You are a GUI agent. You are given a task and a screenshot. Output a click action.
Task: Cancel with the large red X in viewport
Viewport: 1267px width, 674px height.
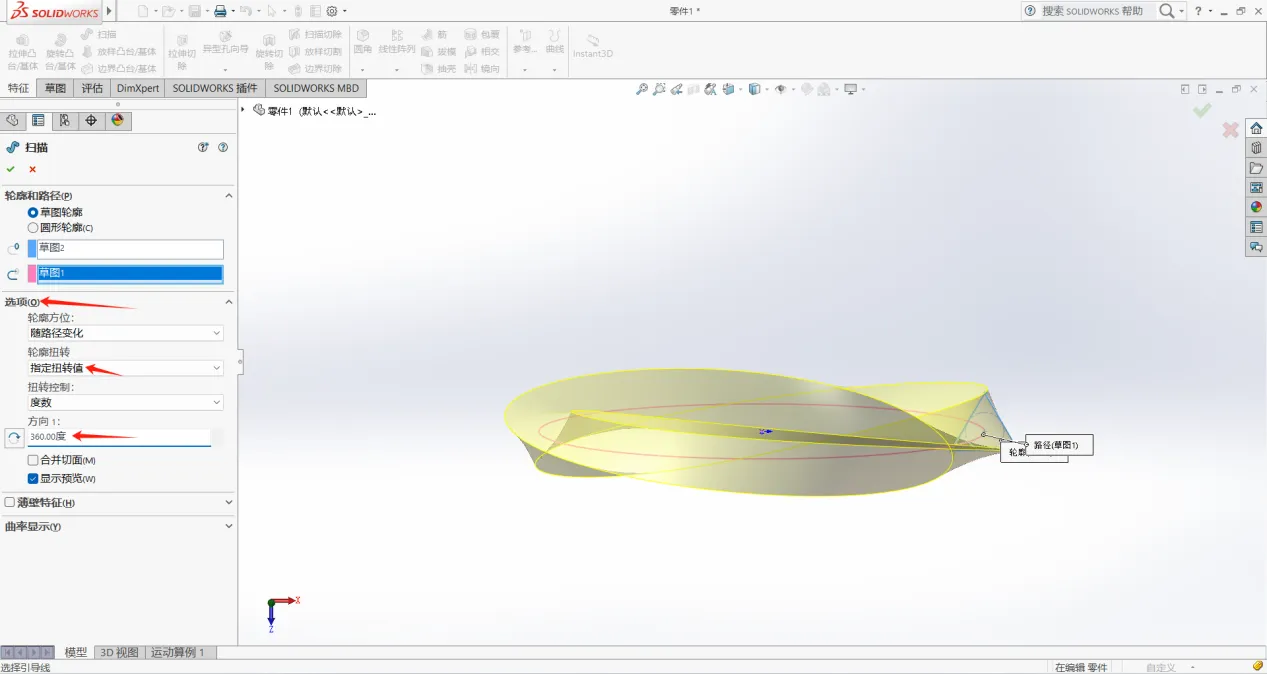(1231, 130)
